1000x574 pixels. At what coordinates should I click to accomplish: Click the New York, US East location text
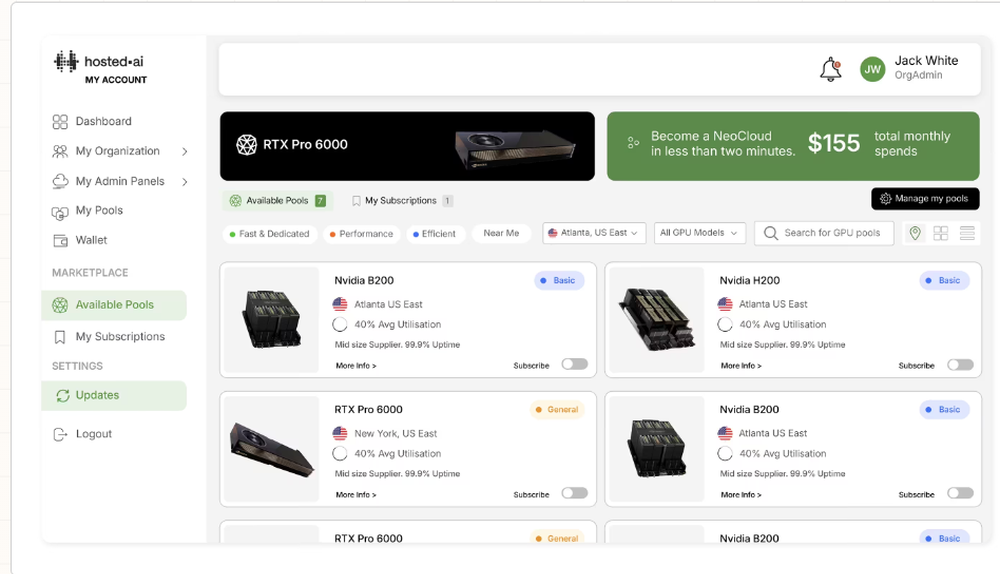click(395, 434)
